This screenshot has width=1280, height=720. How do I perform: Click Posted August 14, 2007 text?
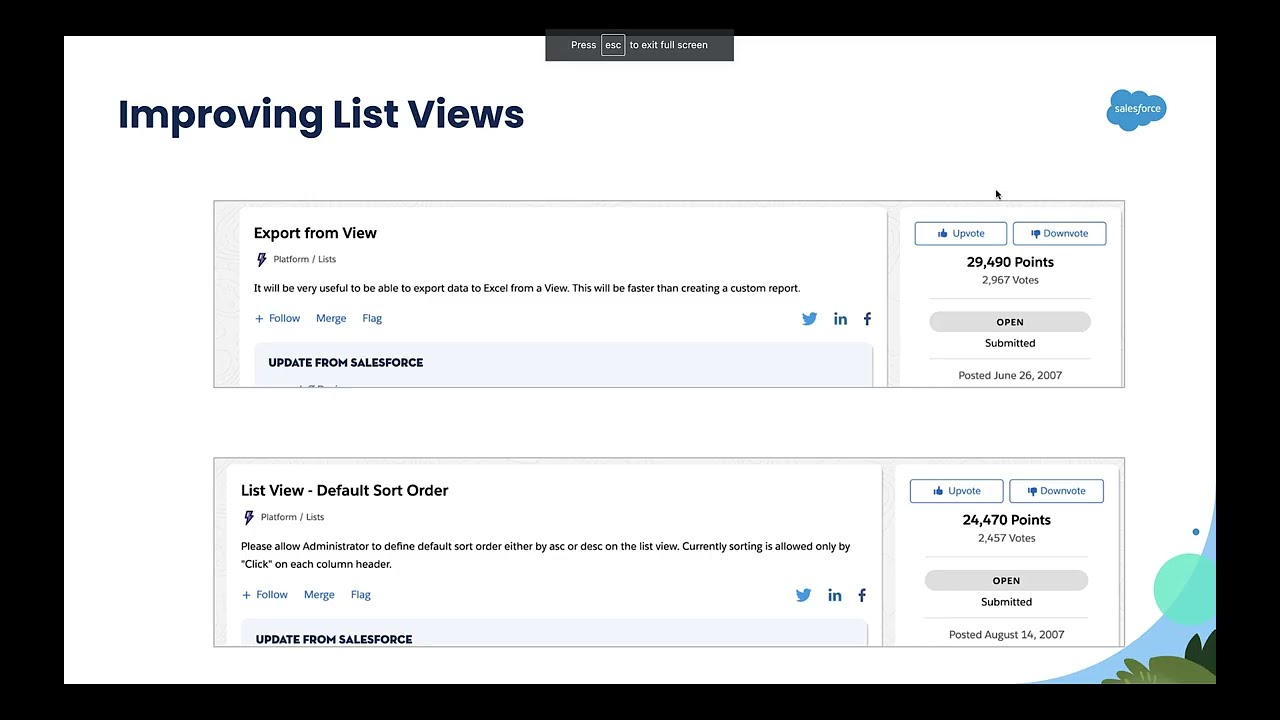[1006, 634]
